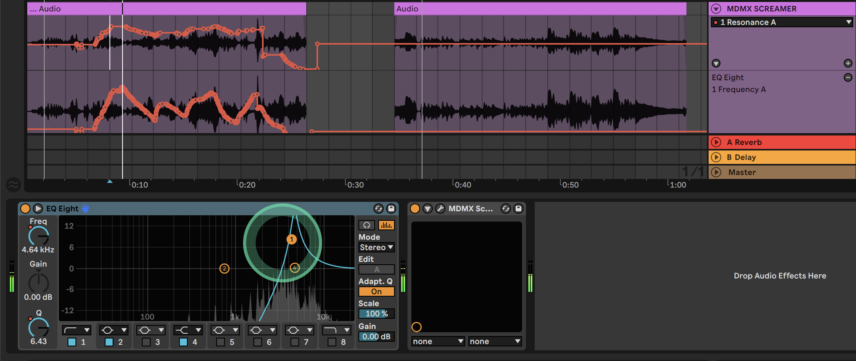Click the Freq knob
Viewport: 856px width, 361px height.
pos(38,236)
